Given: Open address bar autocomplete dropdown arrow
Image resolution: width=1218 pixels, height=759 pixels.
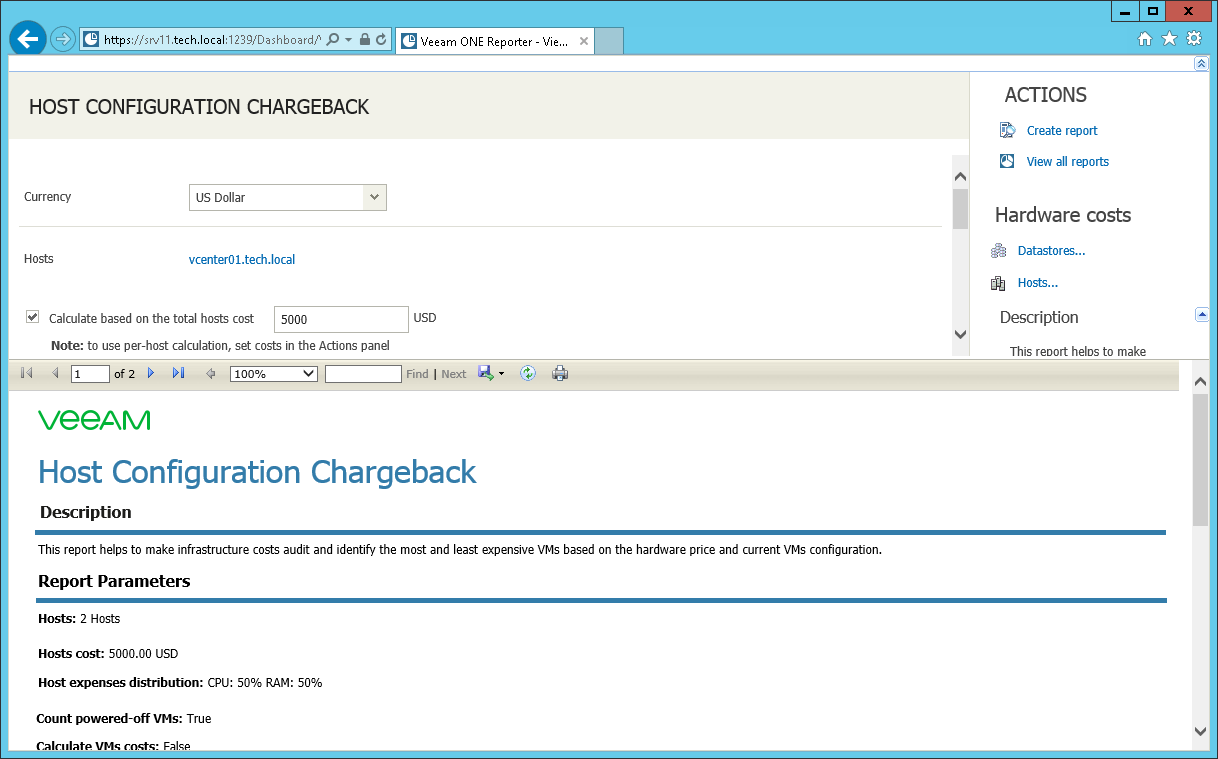Looking at the screenshot, I should tap(348, 40).
